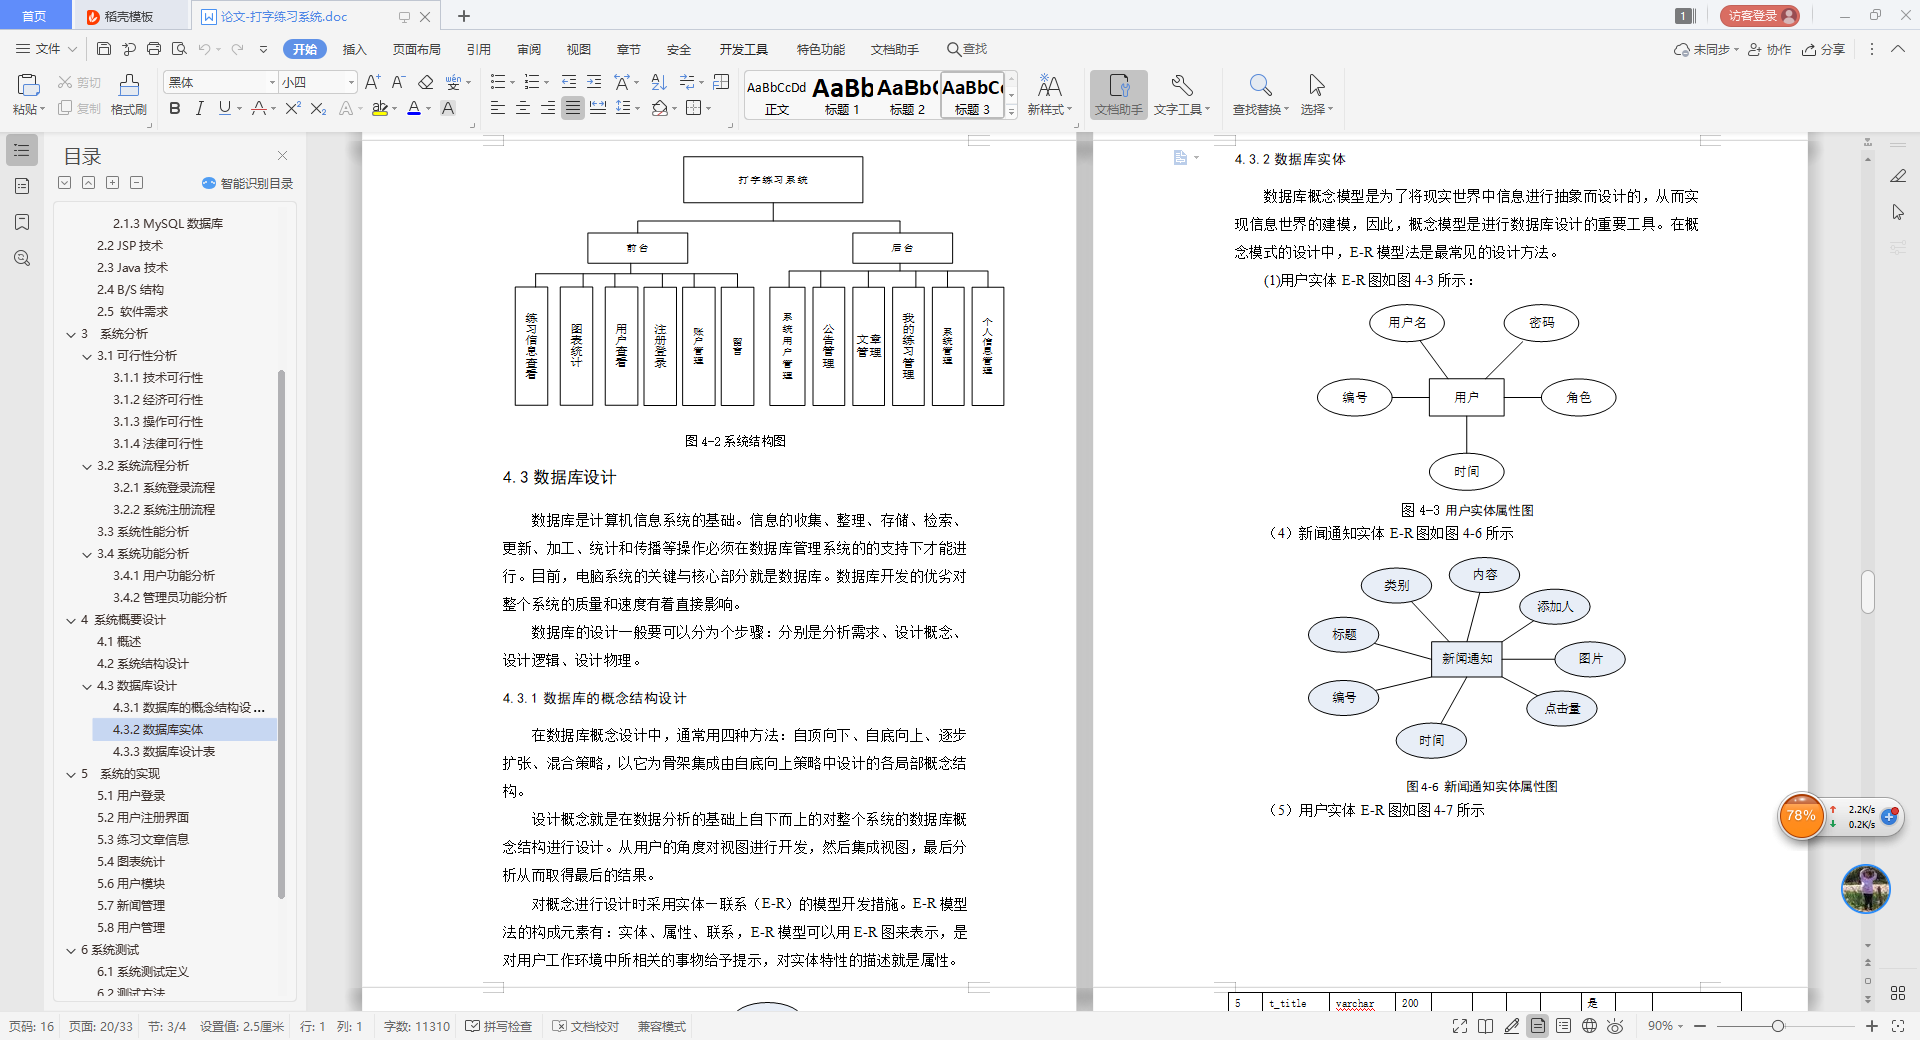The width and height of the screenshot is (1920, 1040).
Task: Open the 文件 (File) menu
Action: click(46, 48)
